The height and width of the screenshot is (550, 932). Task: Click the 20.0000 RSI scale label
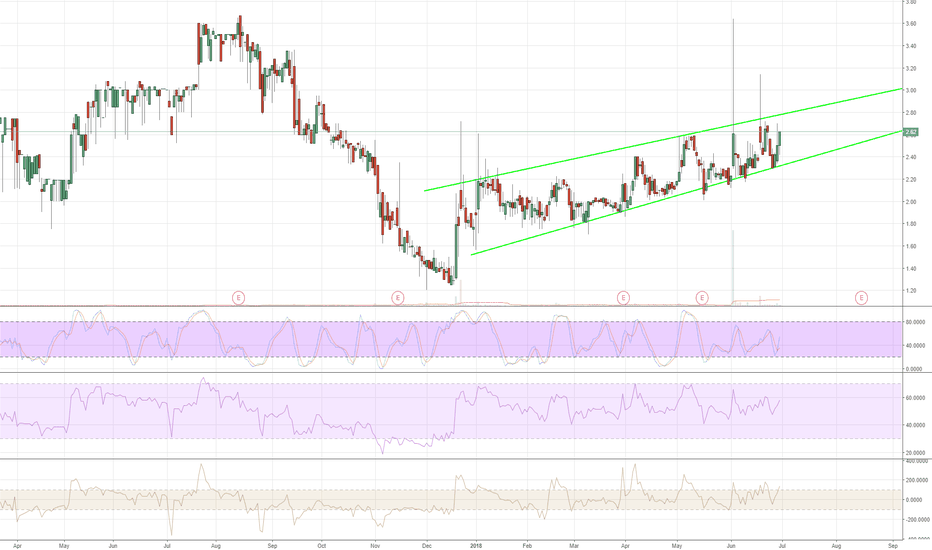916,453
